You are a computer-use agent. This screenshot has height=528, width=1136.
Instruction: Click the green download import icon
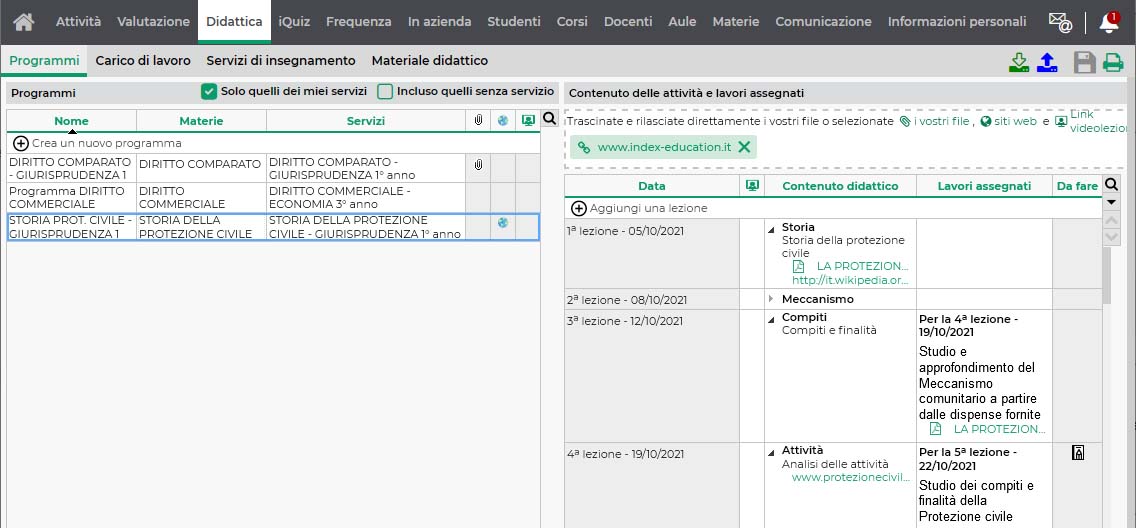tap(1019, 62)
